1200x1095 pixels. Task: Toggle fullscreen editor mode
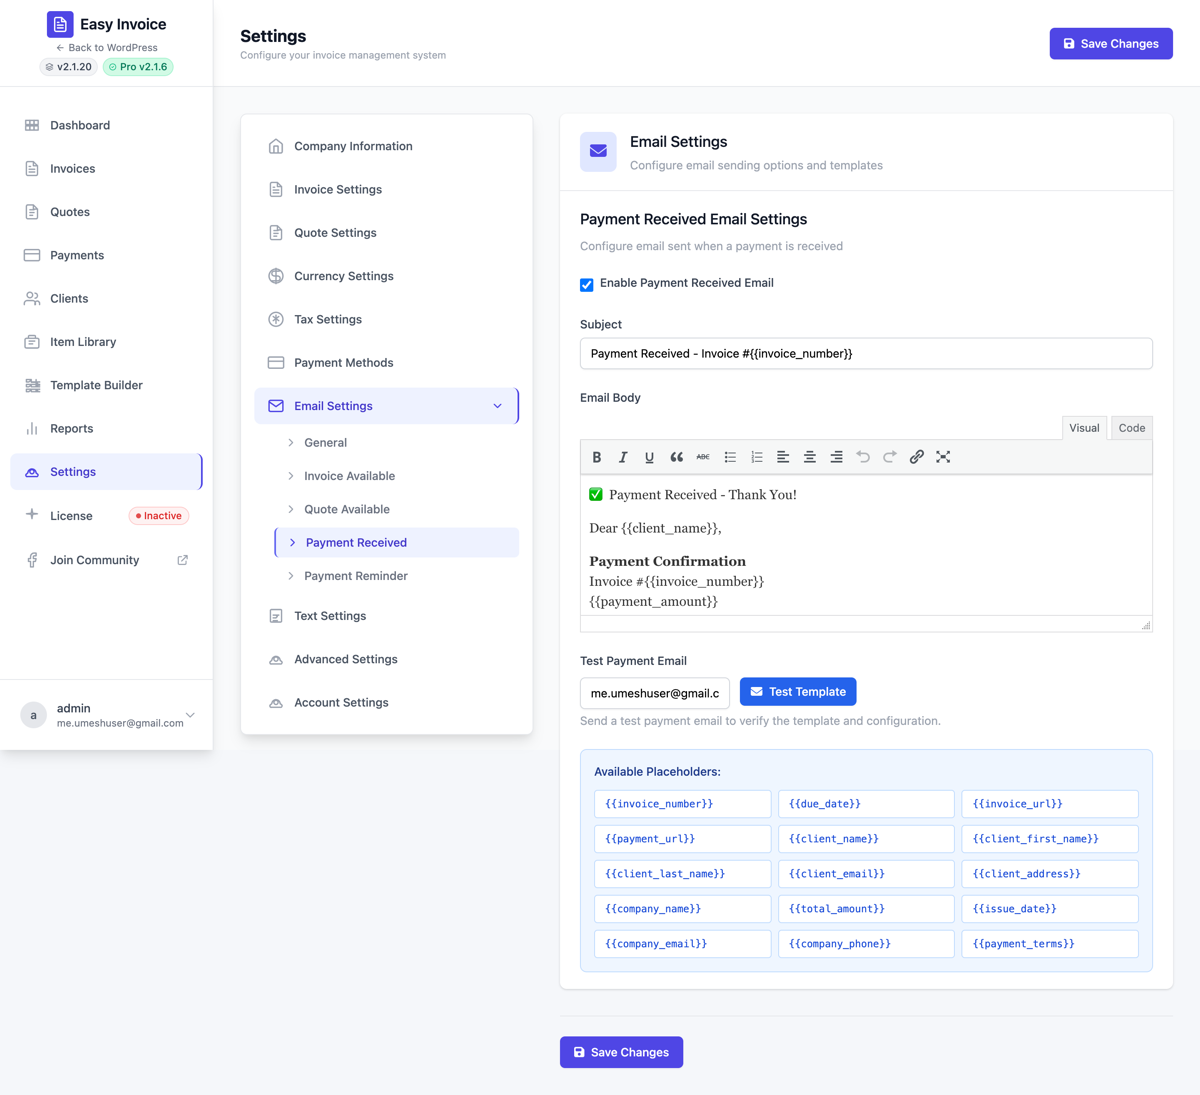pos(943,457)
